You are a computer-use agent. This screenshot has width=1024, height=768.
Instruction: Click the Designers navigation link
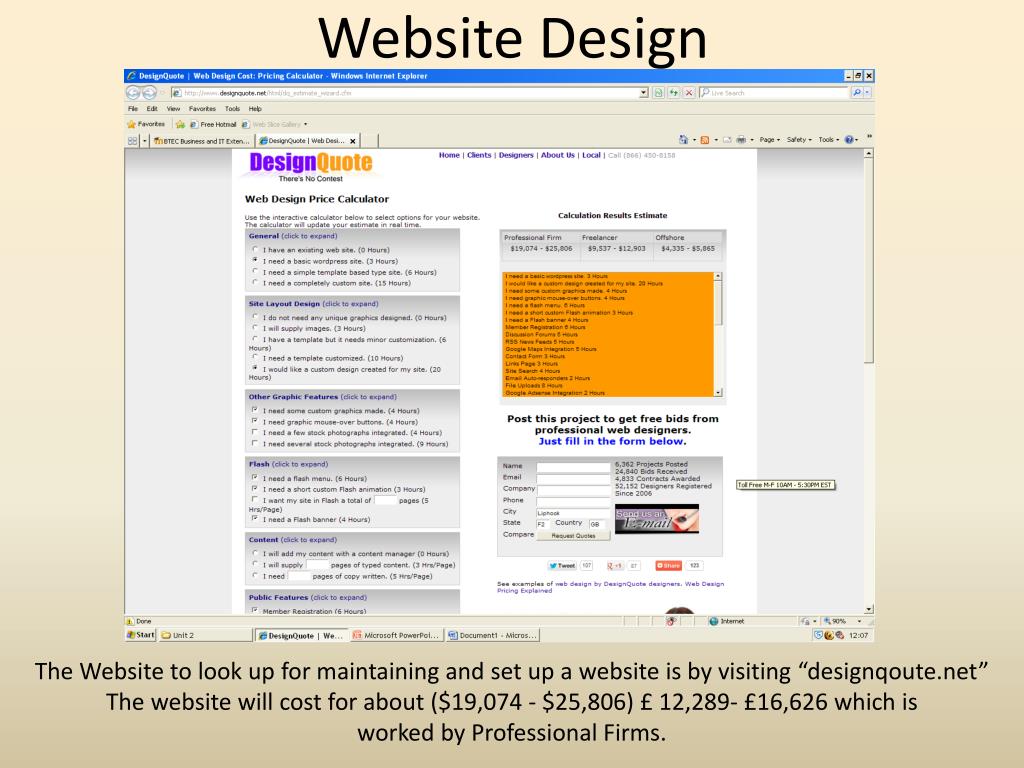[516, 155]
